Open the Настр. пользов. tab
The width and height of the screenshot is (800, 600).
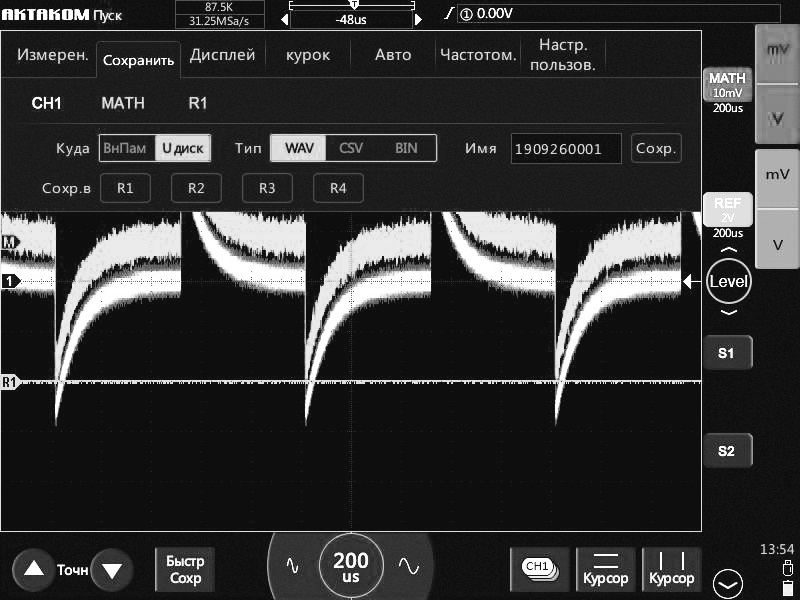pyautogui.click(x=563, y=54)
